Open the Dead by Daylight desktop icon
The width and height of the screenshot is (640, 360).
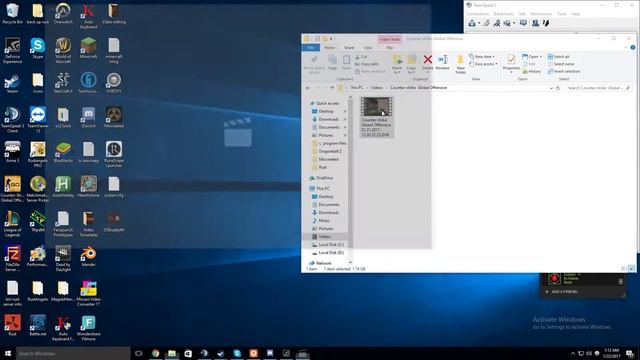[x=63, y=259]
